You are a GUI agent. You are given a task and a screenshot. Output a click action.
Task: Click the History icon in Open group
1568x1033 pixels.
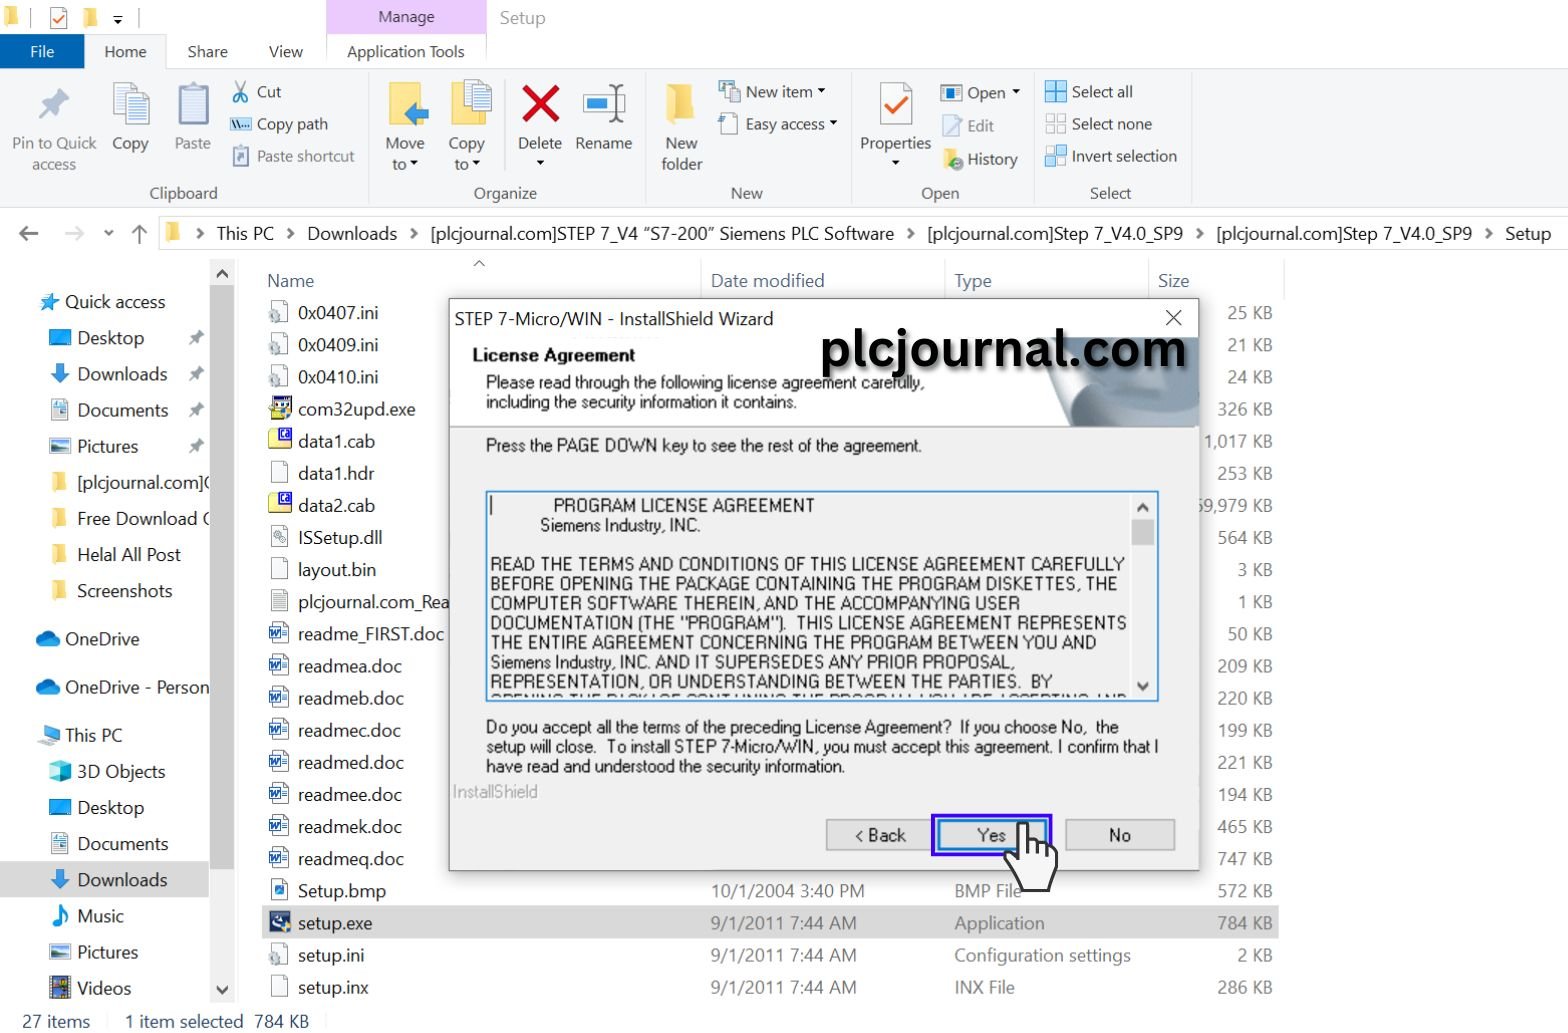pos(953,159)
